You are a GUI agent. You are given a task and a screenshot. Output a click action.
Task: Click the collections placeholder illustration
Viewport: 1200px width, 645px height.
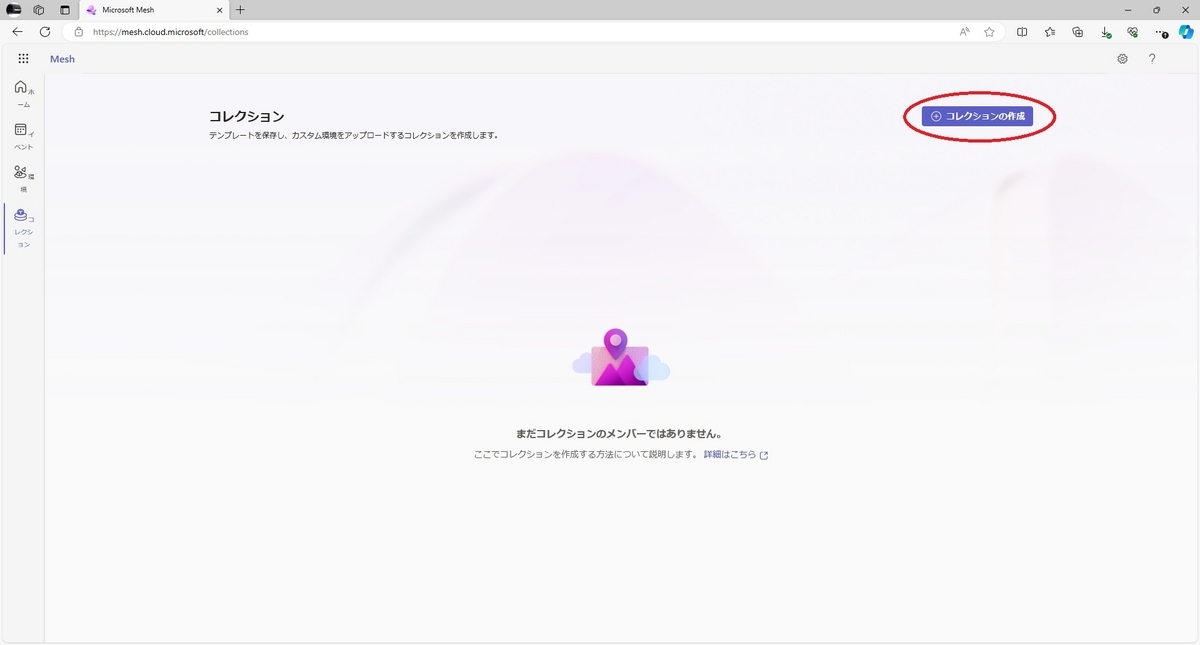pyautogui.click(x=620, y=358)
